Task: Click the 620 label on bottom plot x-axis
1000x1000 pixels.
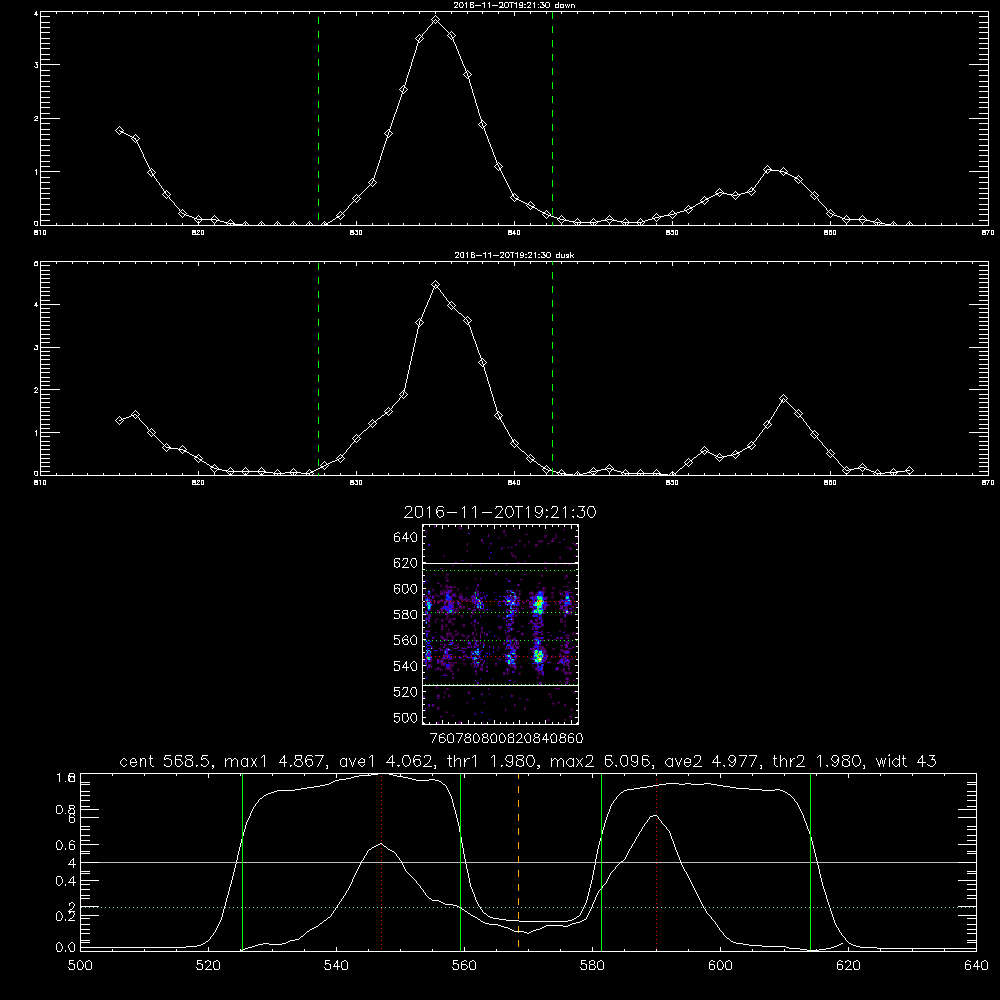Action: pos(848,966)
